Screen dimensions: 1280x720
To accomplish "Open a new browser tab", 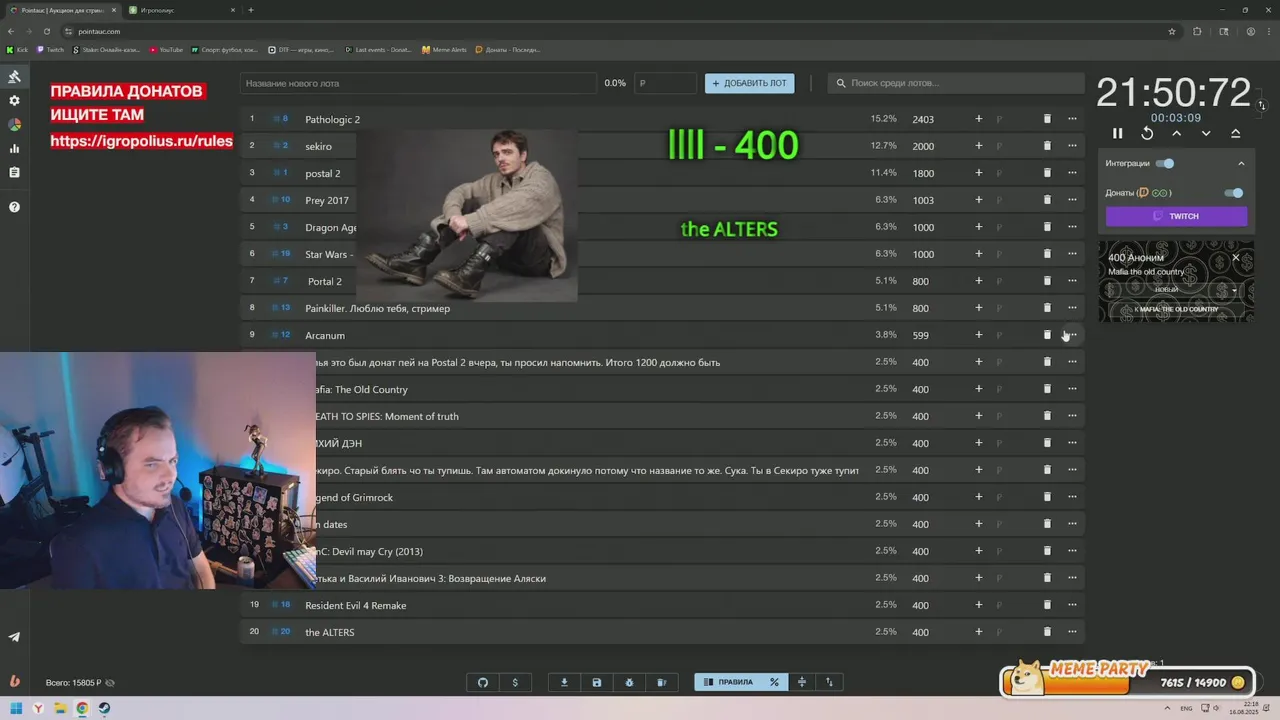I will point(251,10).
